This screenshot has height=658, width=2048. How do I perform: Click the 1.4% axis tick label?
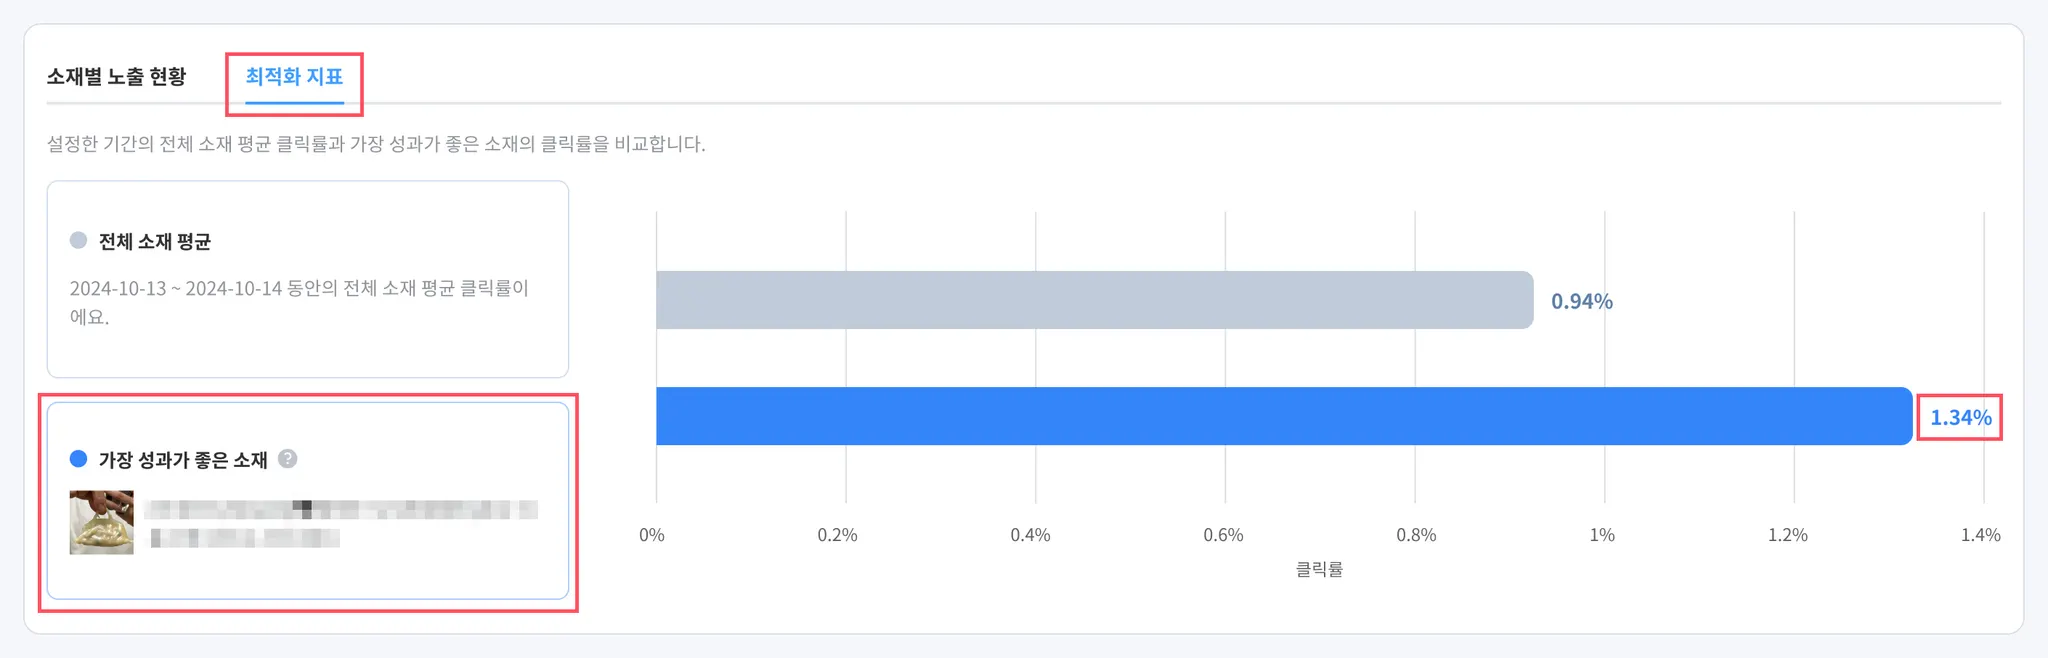pos(1980,535)
